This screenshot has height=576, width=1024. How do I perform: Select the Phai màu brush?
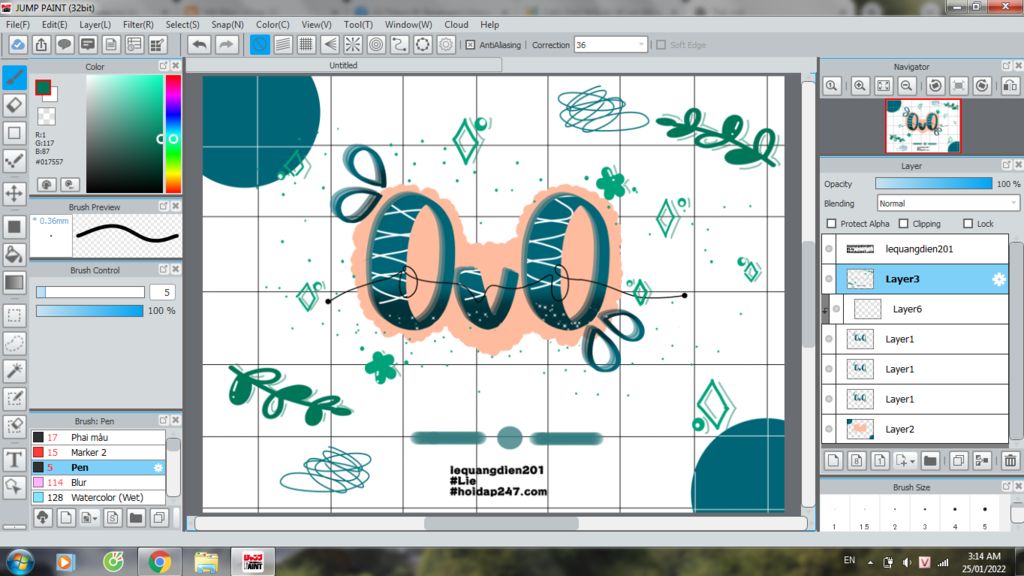[x=98, y=437]
